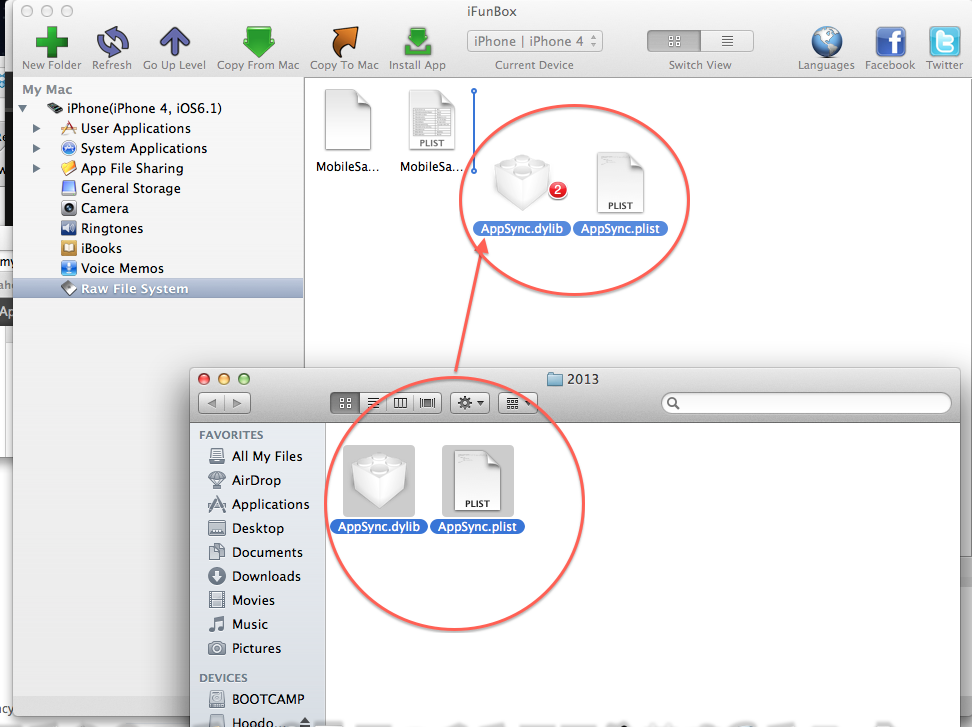
Task: Expand the System Applications tree node
Action: coord(37,148)
